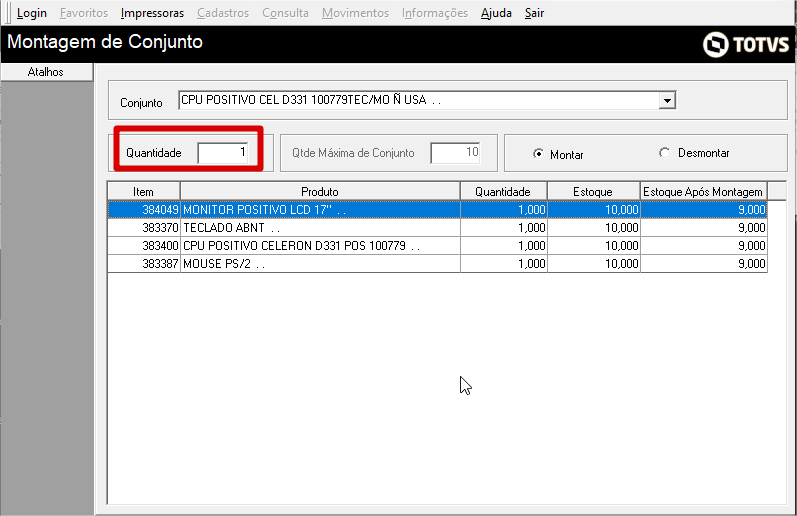Click item code 383387

click(x=160, y=264)
